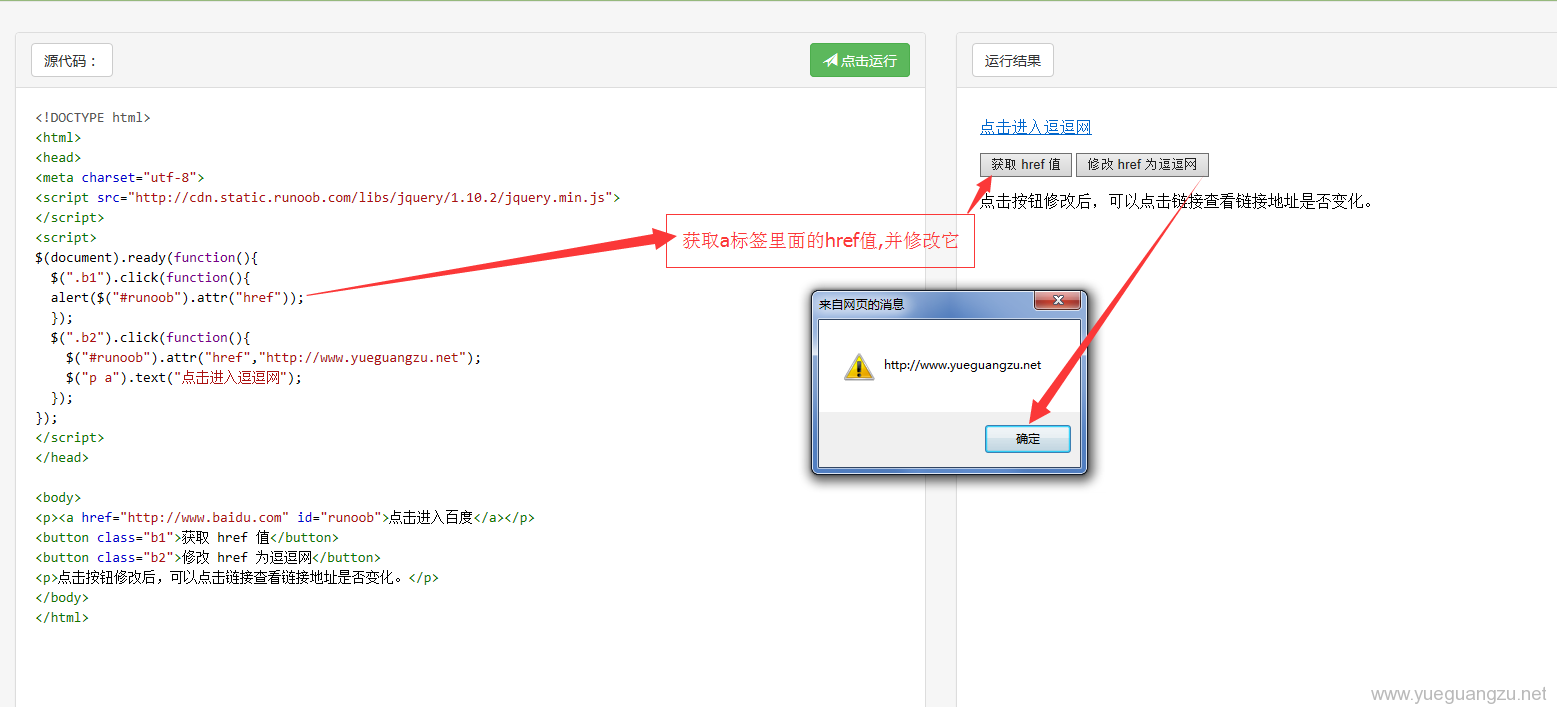Viewport: 1557px width, 707px height.
Task: Click the attr("href","http://www.yueguangzu.net") line
Action: 274,357
